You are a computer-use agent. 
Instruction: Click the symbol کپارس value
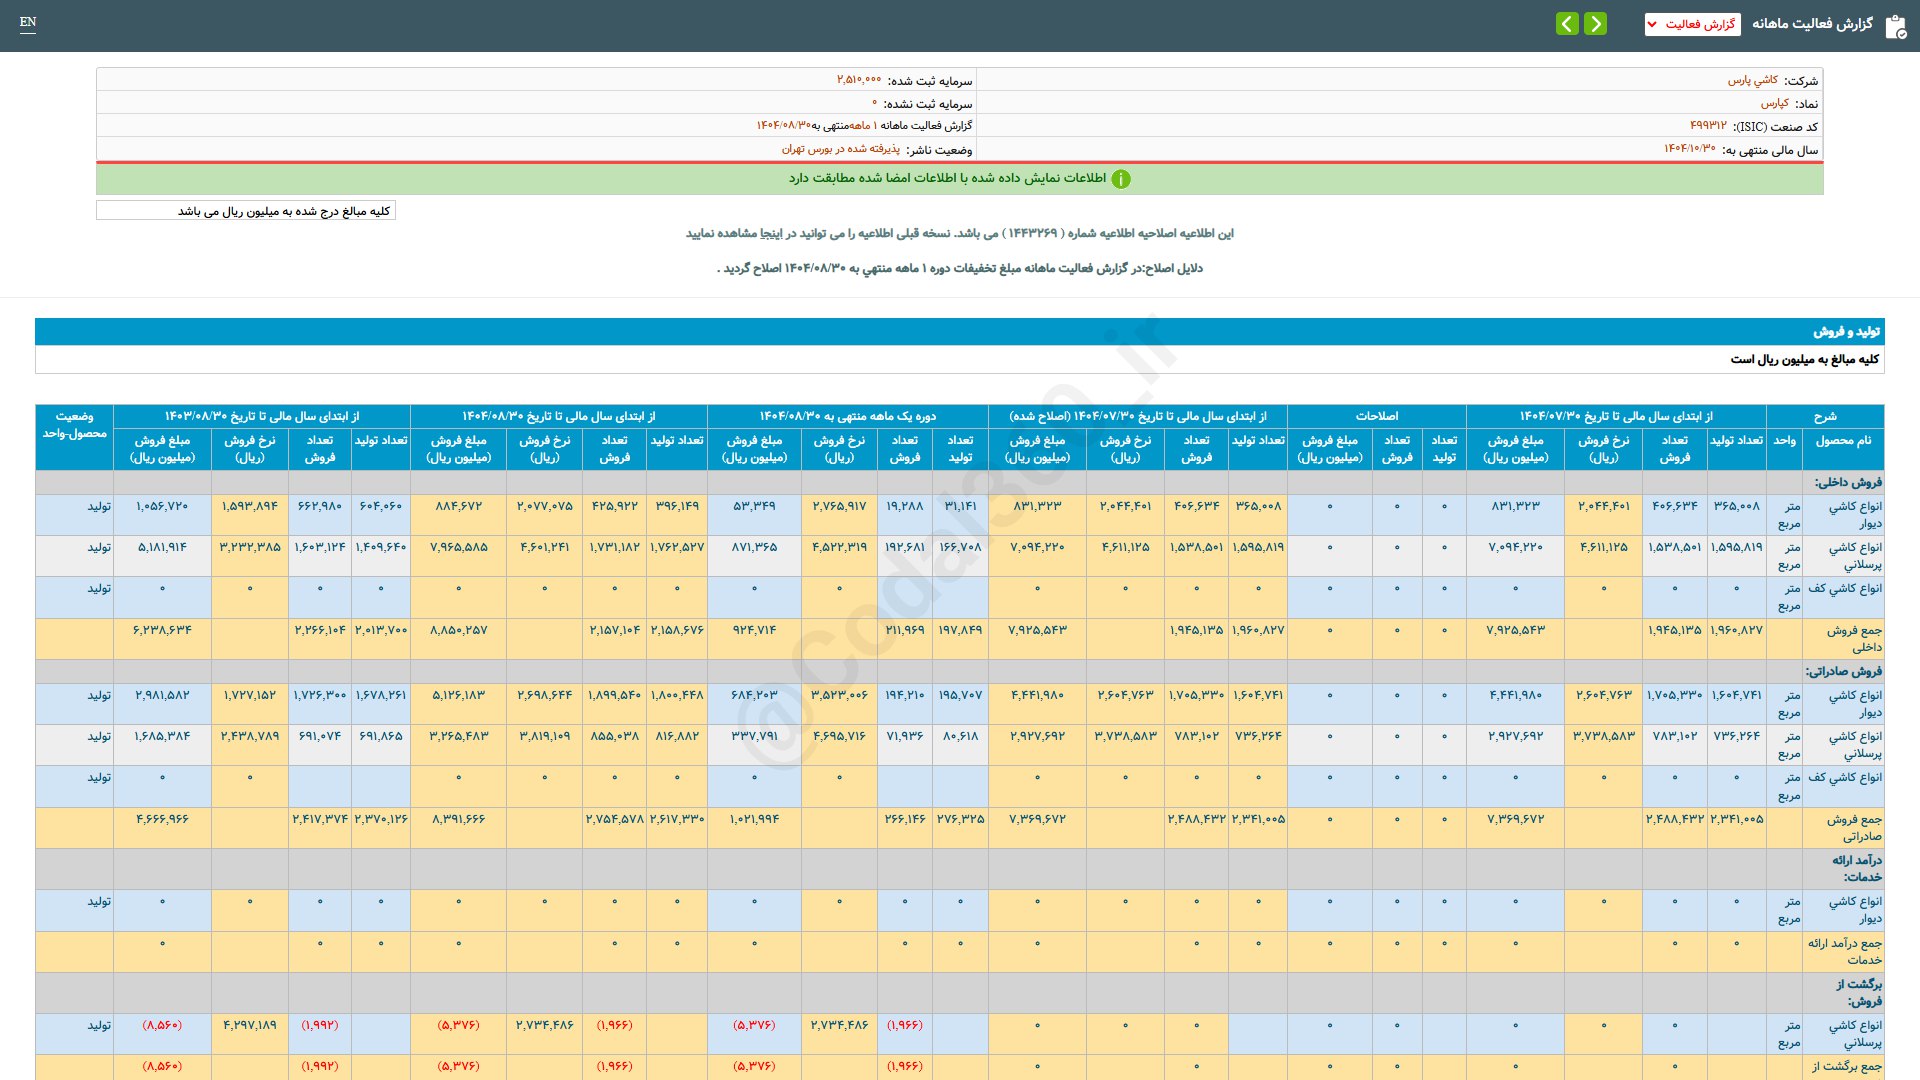[1774, 103]
